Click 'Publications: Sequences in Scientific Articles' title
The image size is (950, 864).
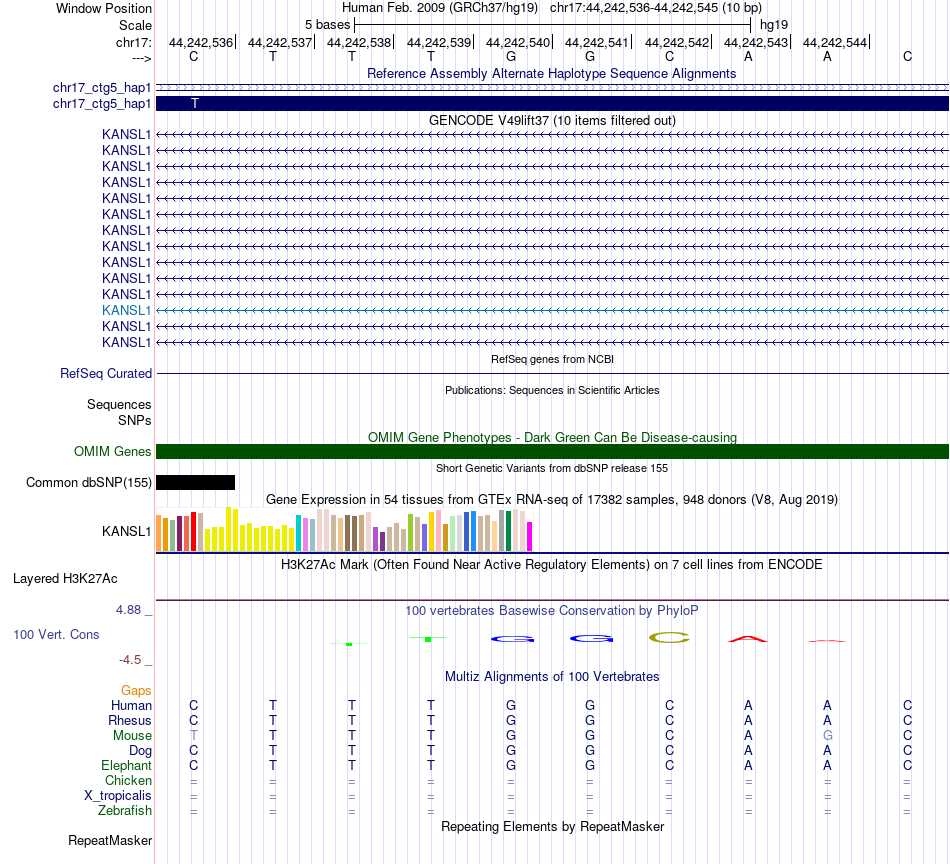[552, 390]
